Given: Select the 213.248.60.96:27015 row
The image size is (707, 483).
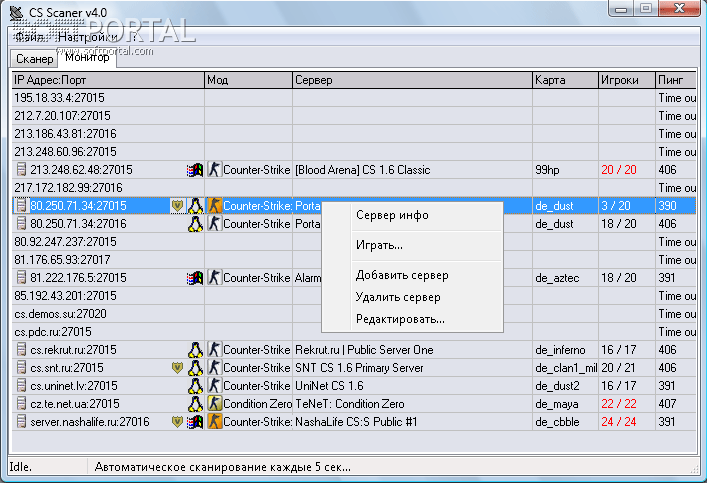Looking at the screenshot, I should 354,152.
